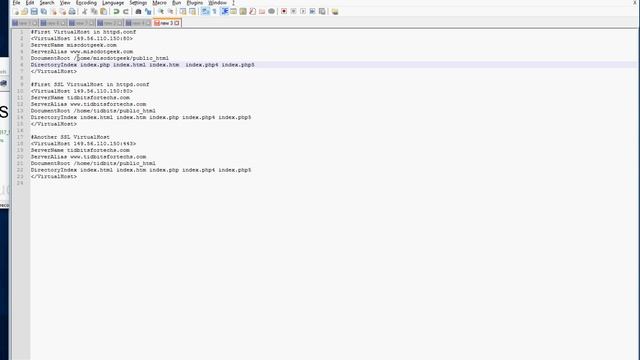Screen dimensions: 640x360
Task: Switch to the 'new 2' tab
Action: 109,23
